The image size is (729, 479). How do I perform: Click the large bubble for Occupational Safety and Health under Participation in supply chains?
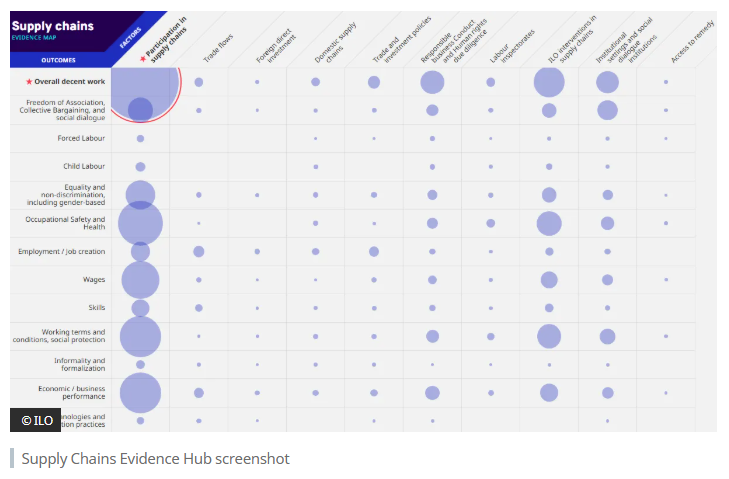pyautogui.click(x=140, y=223)
